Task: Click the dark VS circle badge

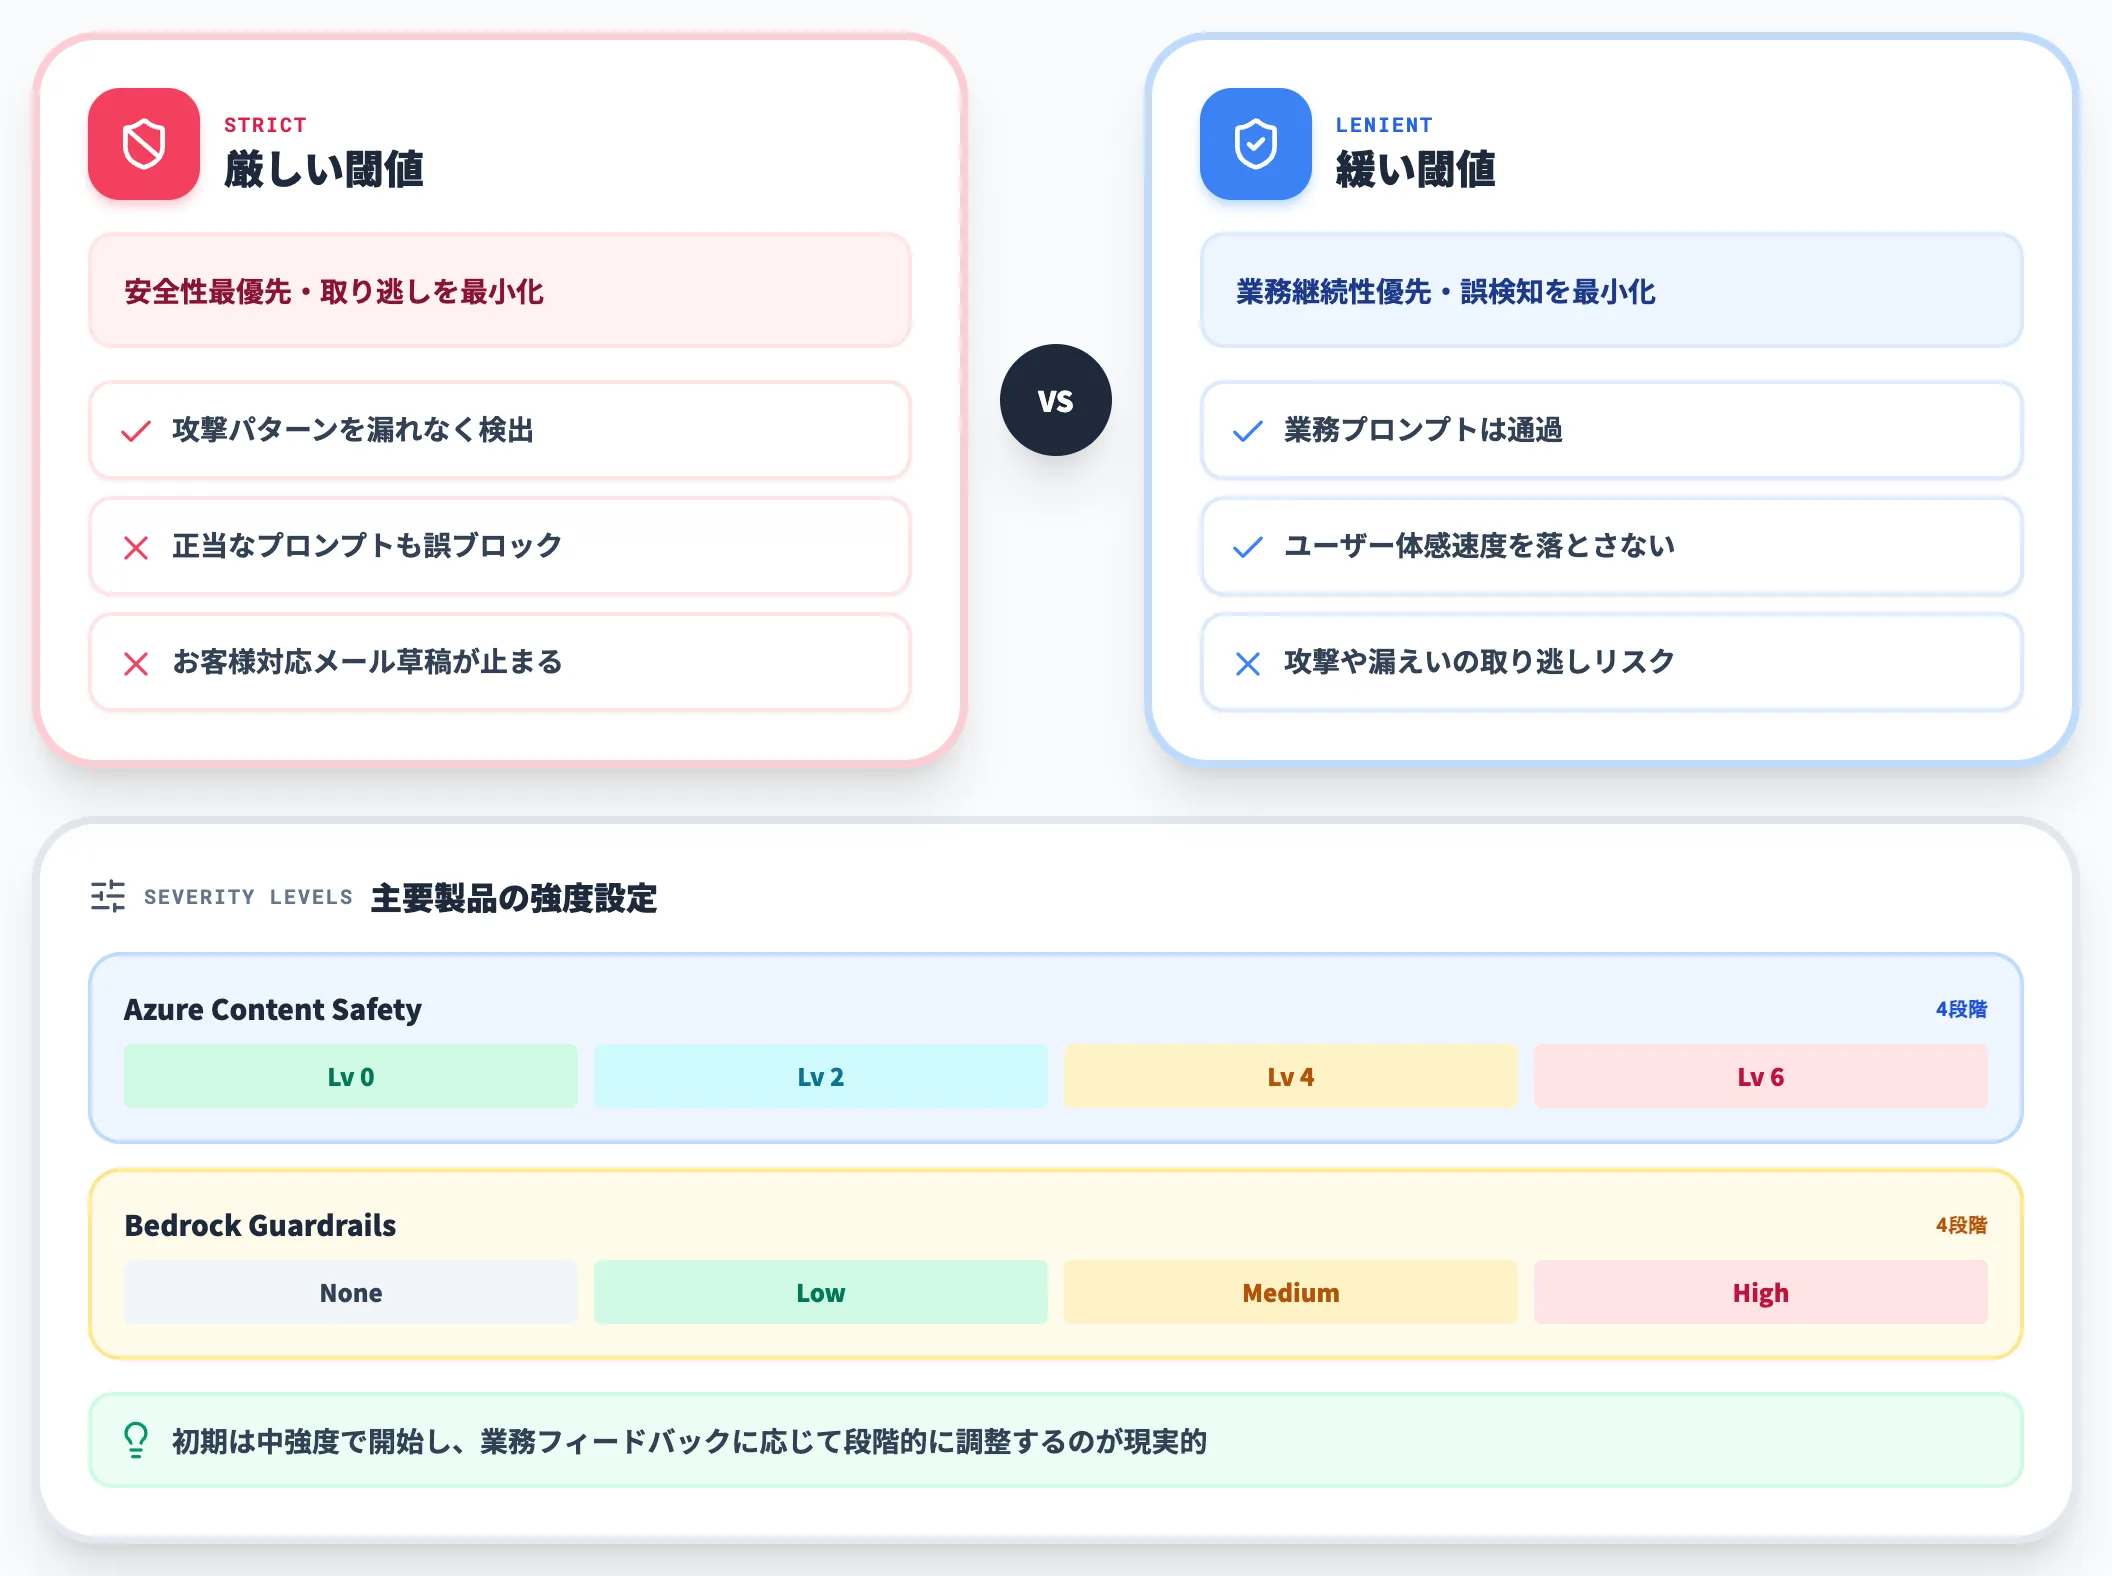Action: coord(1056,400)
